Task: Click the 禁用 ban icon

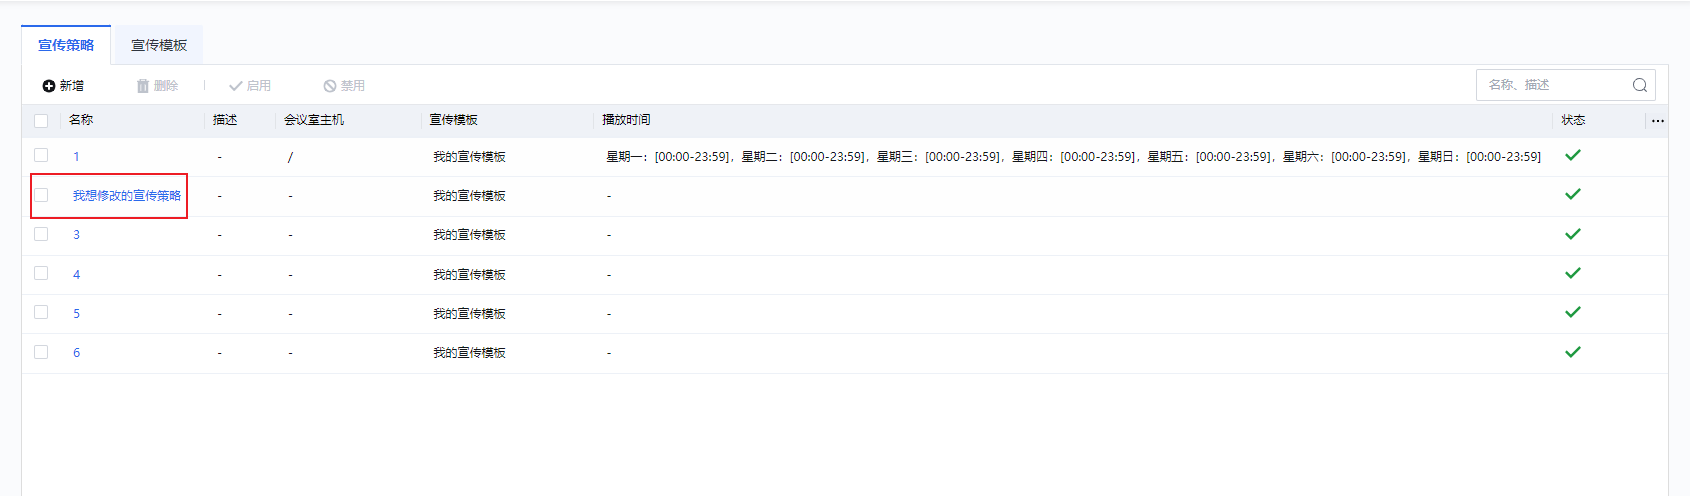Action: 330,86
